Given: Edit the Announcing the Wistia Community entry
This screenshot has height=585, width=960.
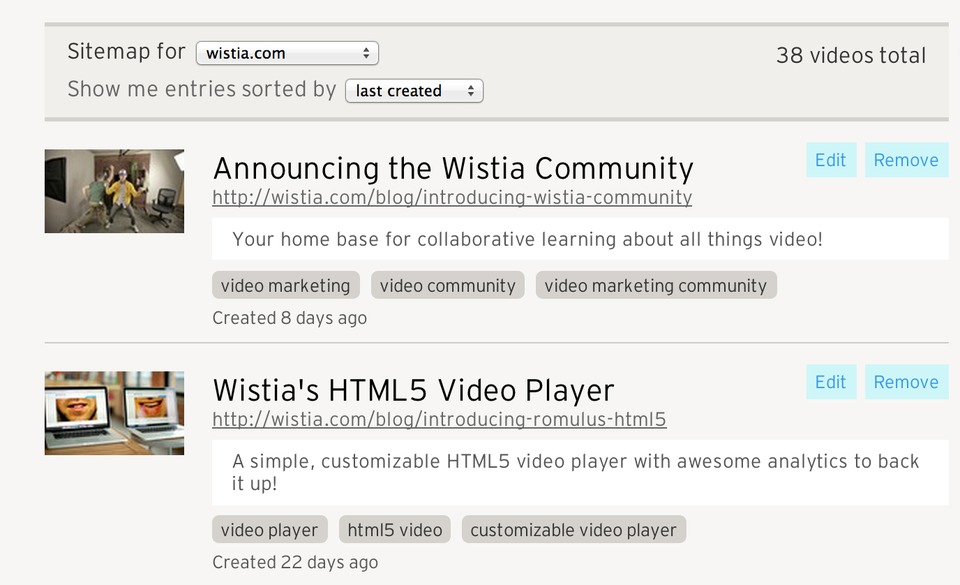Looking at the screenshot, I should click(x=831, y=160).
